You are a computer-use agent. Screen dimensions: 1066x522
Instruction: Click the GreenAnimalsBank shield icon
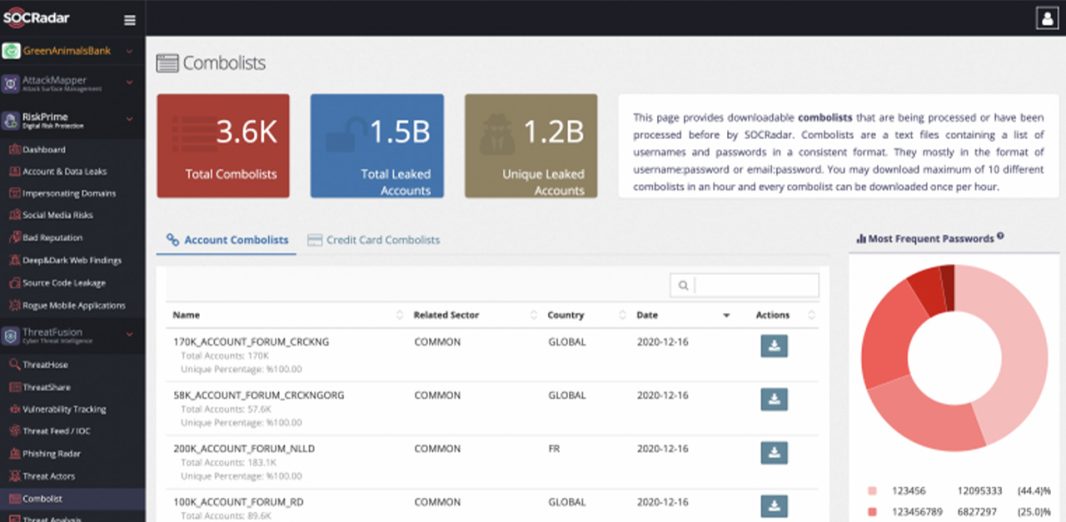(x=11, y=51)
